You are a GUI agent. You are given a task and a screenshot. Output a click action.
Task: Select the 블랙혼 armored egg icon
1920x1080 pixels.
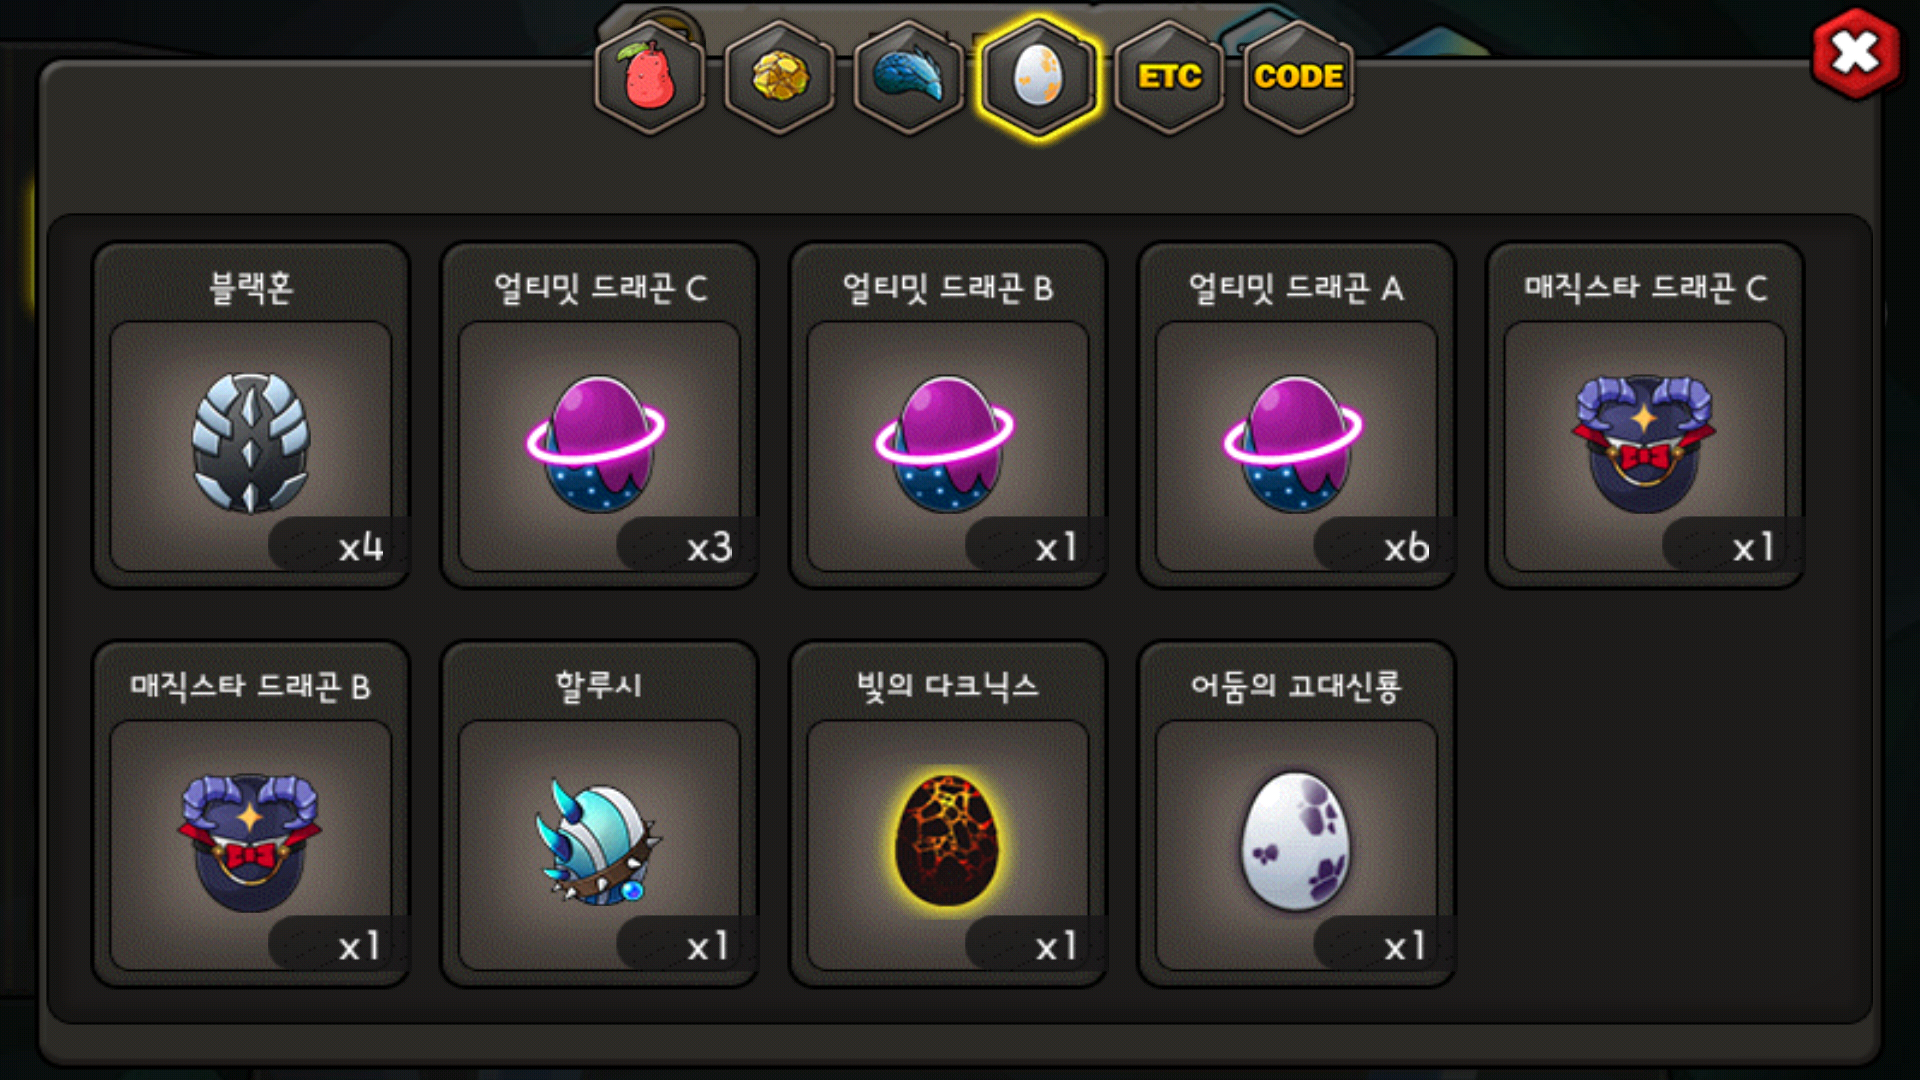click(x=250, y=443)
